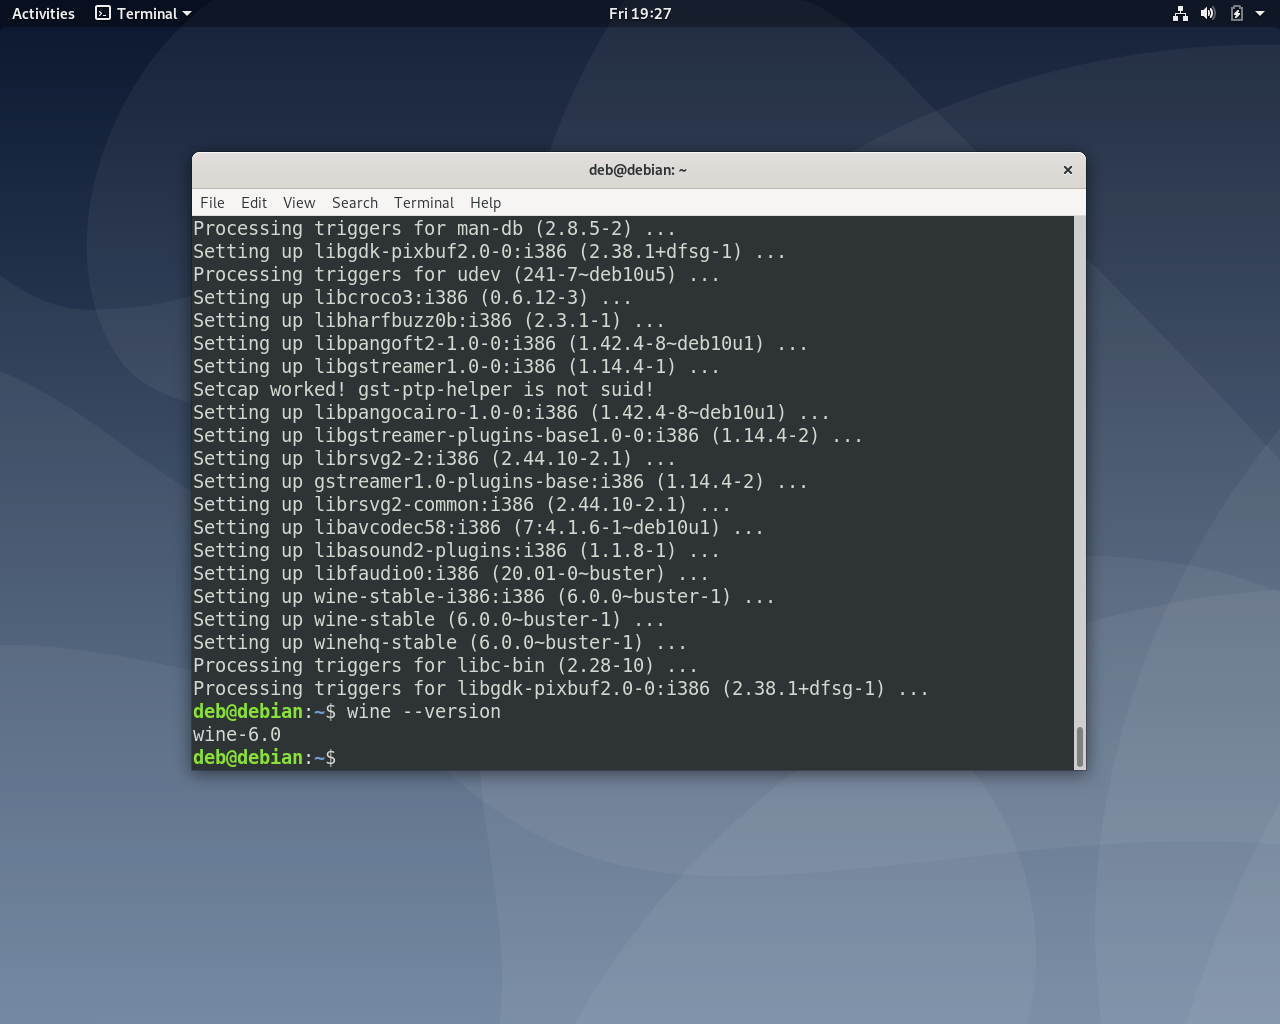Click 'Processing triggers for libc-bin' line
The height and width of the screenshot is (1024, 1280).
pos(445,666)
